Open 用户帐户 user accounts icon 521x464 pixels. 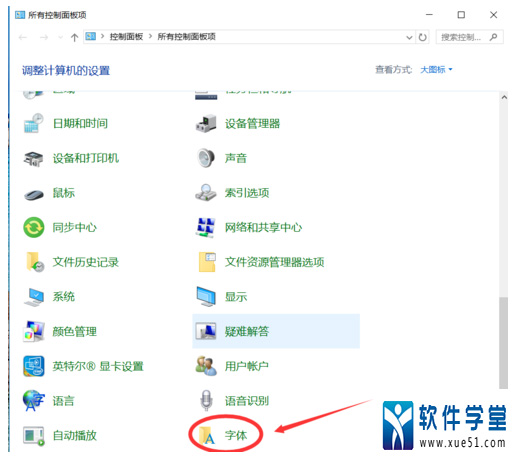206,366
